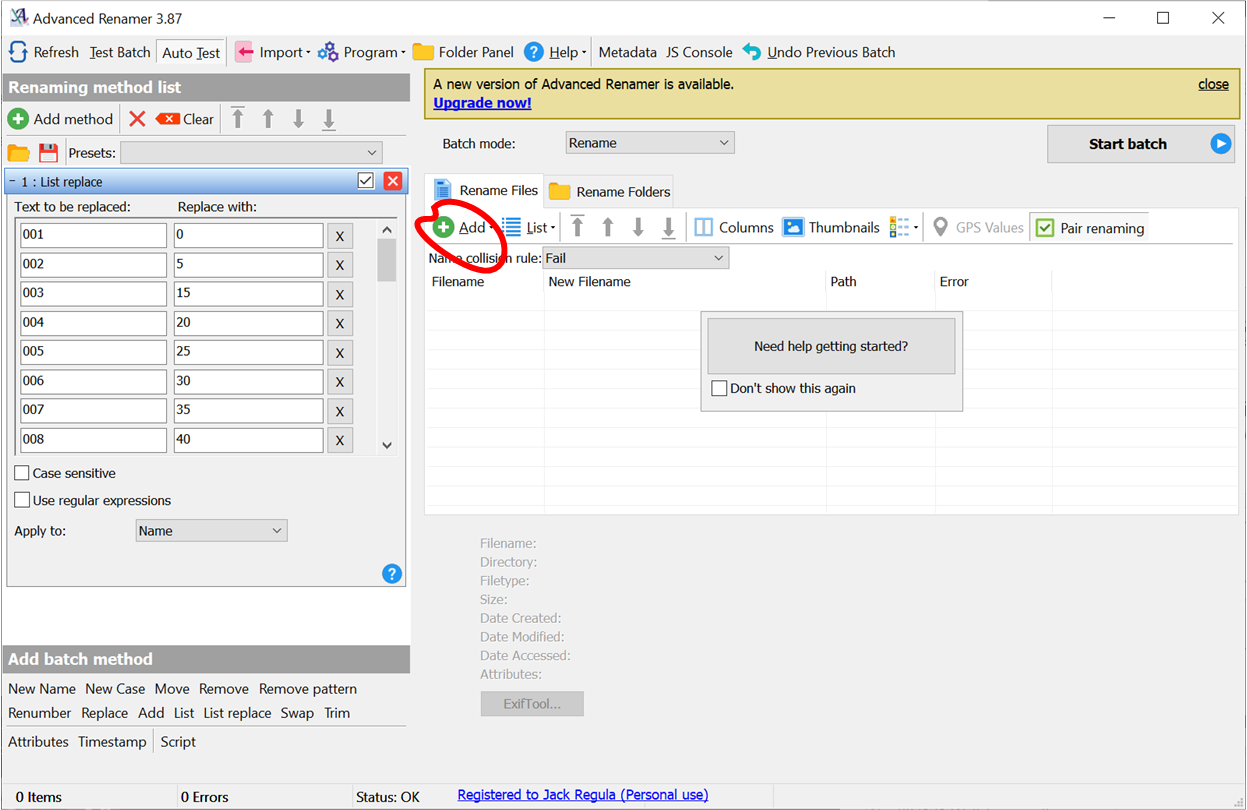This screenshot has width=1247, height=810.
Task: Remove the 001 replacement row
Action: 340,236
